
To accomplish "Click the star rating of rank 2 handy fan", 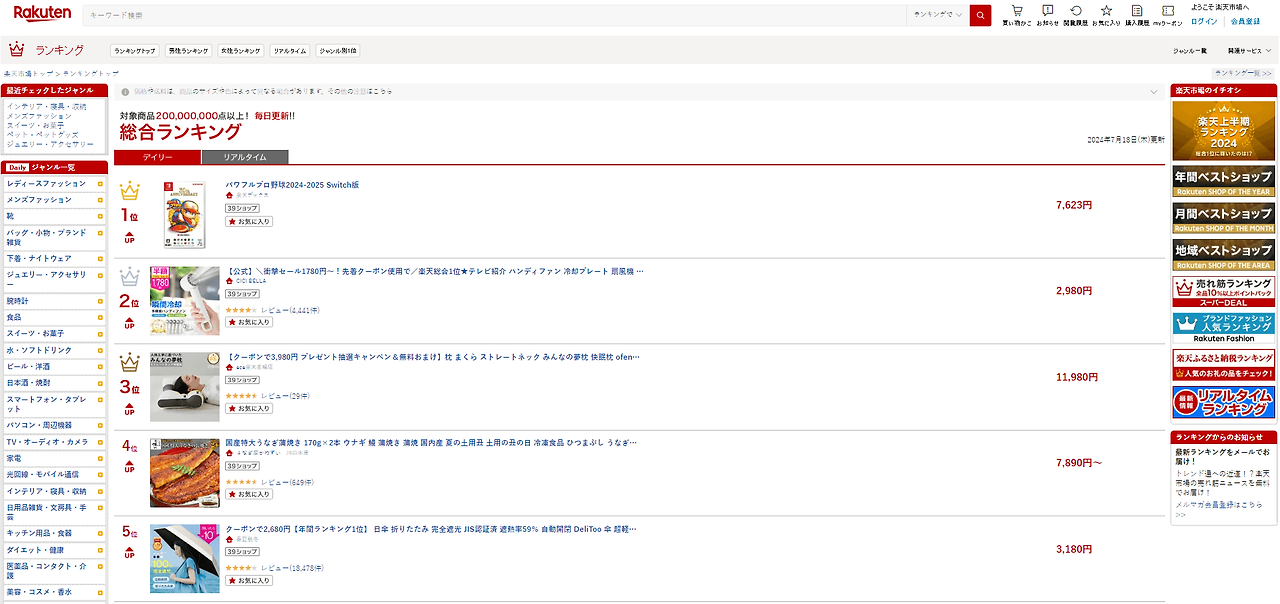I will click(x=241, y=310).
